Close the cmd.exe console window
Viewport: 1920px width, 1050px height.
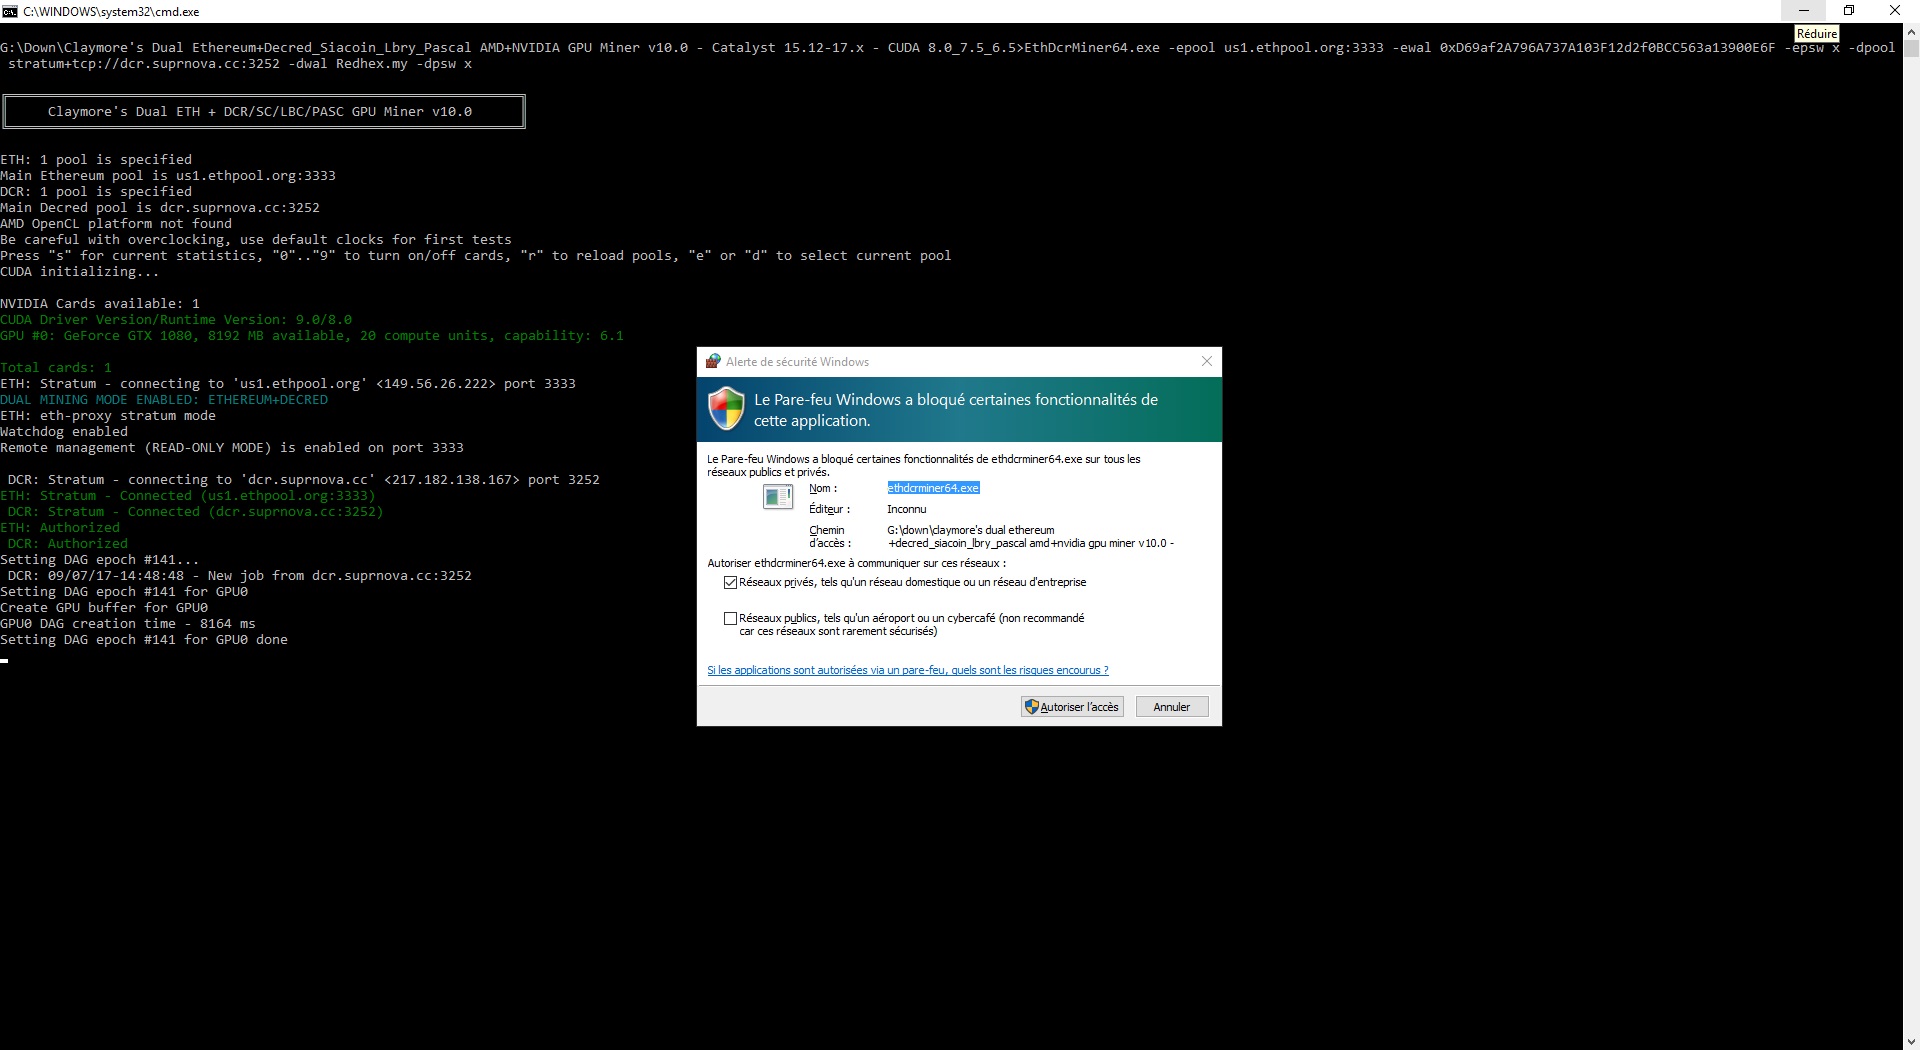(x=1895, y=11)
